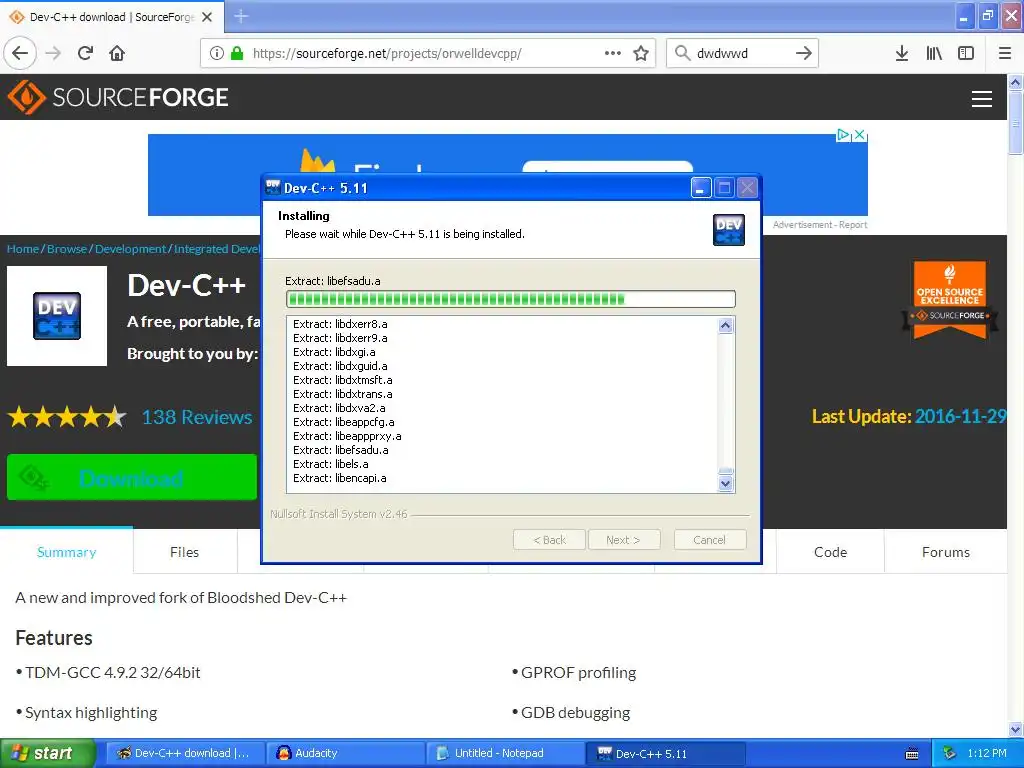Toggle the browser sidebar icon
The width and height of the screenshot is (1024, 768).
(x=966, y=53)
